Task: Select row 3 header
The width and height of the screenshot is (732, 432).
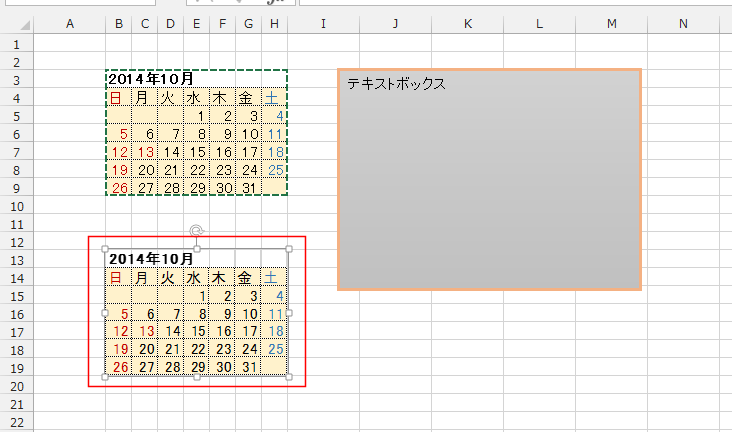Action: tap(17, 80)
